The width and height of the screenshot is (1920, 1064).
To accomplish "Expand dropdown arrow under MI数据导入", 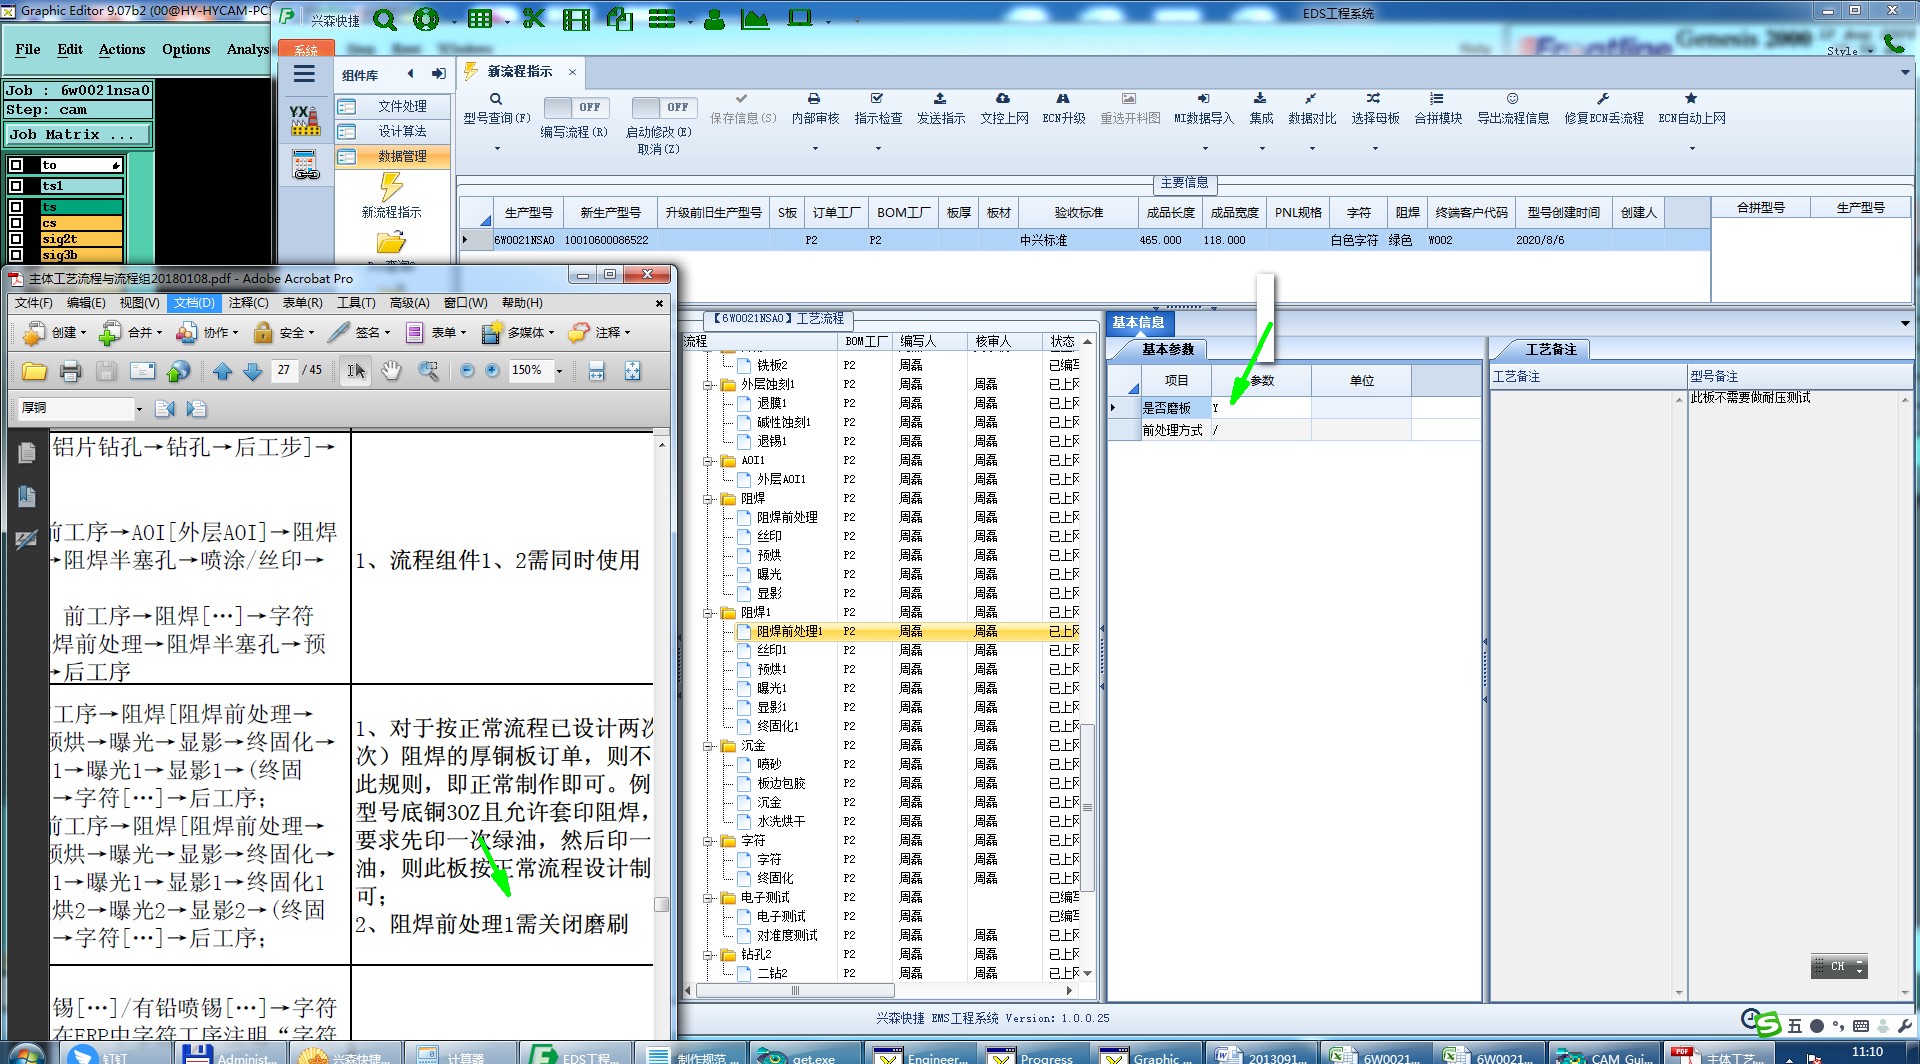I will click(x=1204, y=149).
